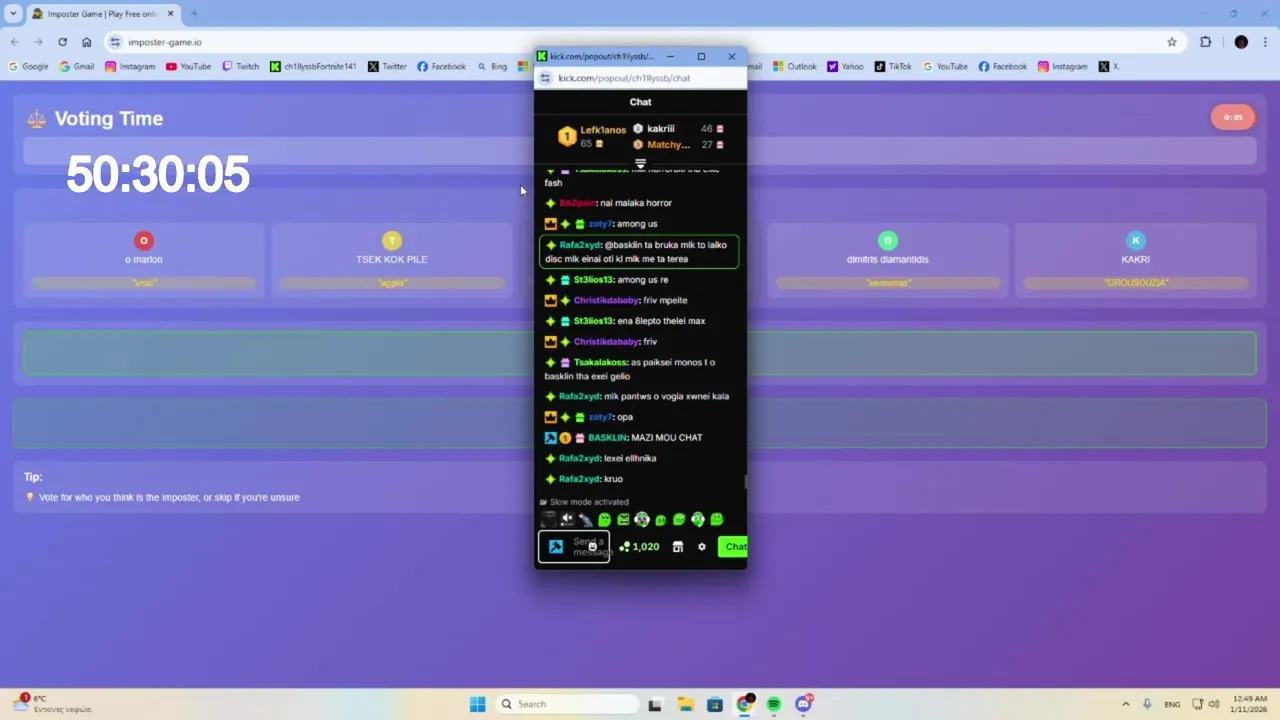Click St3lios13 username on 'among us re'

click(593, 280)
